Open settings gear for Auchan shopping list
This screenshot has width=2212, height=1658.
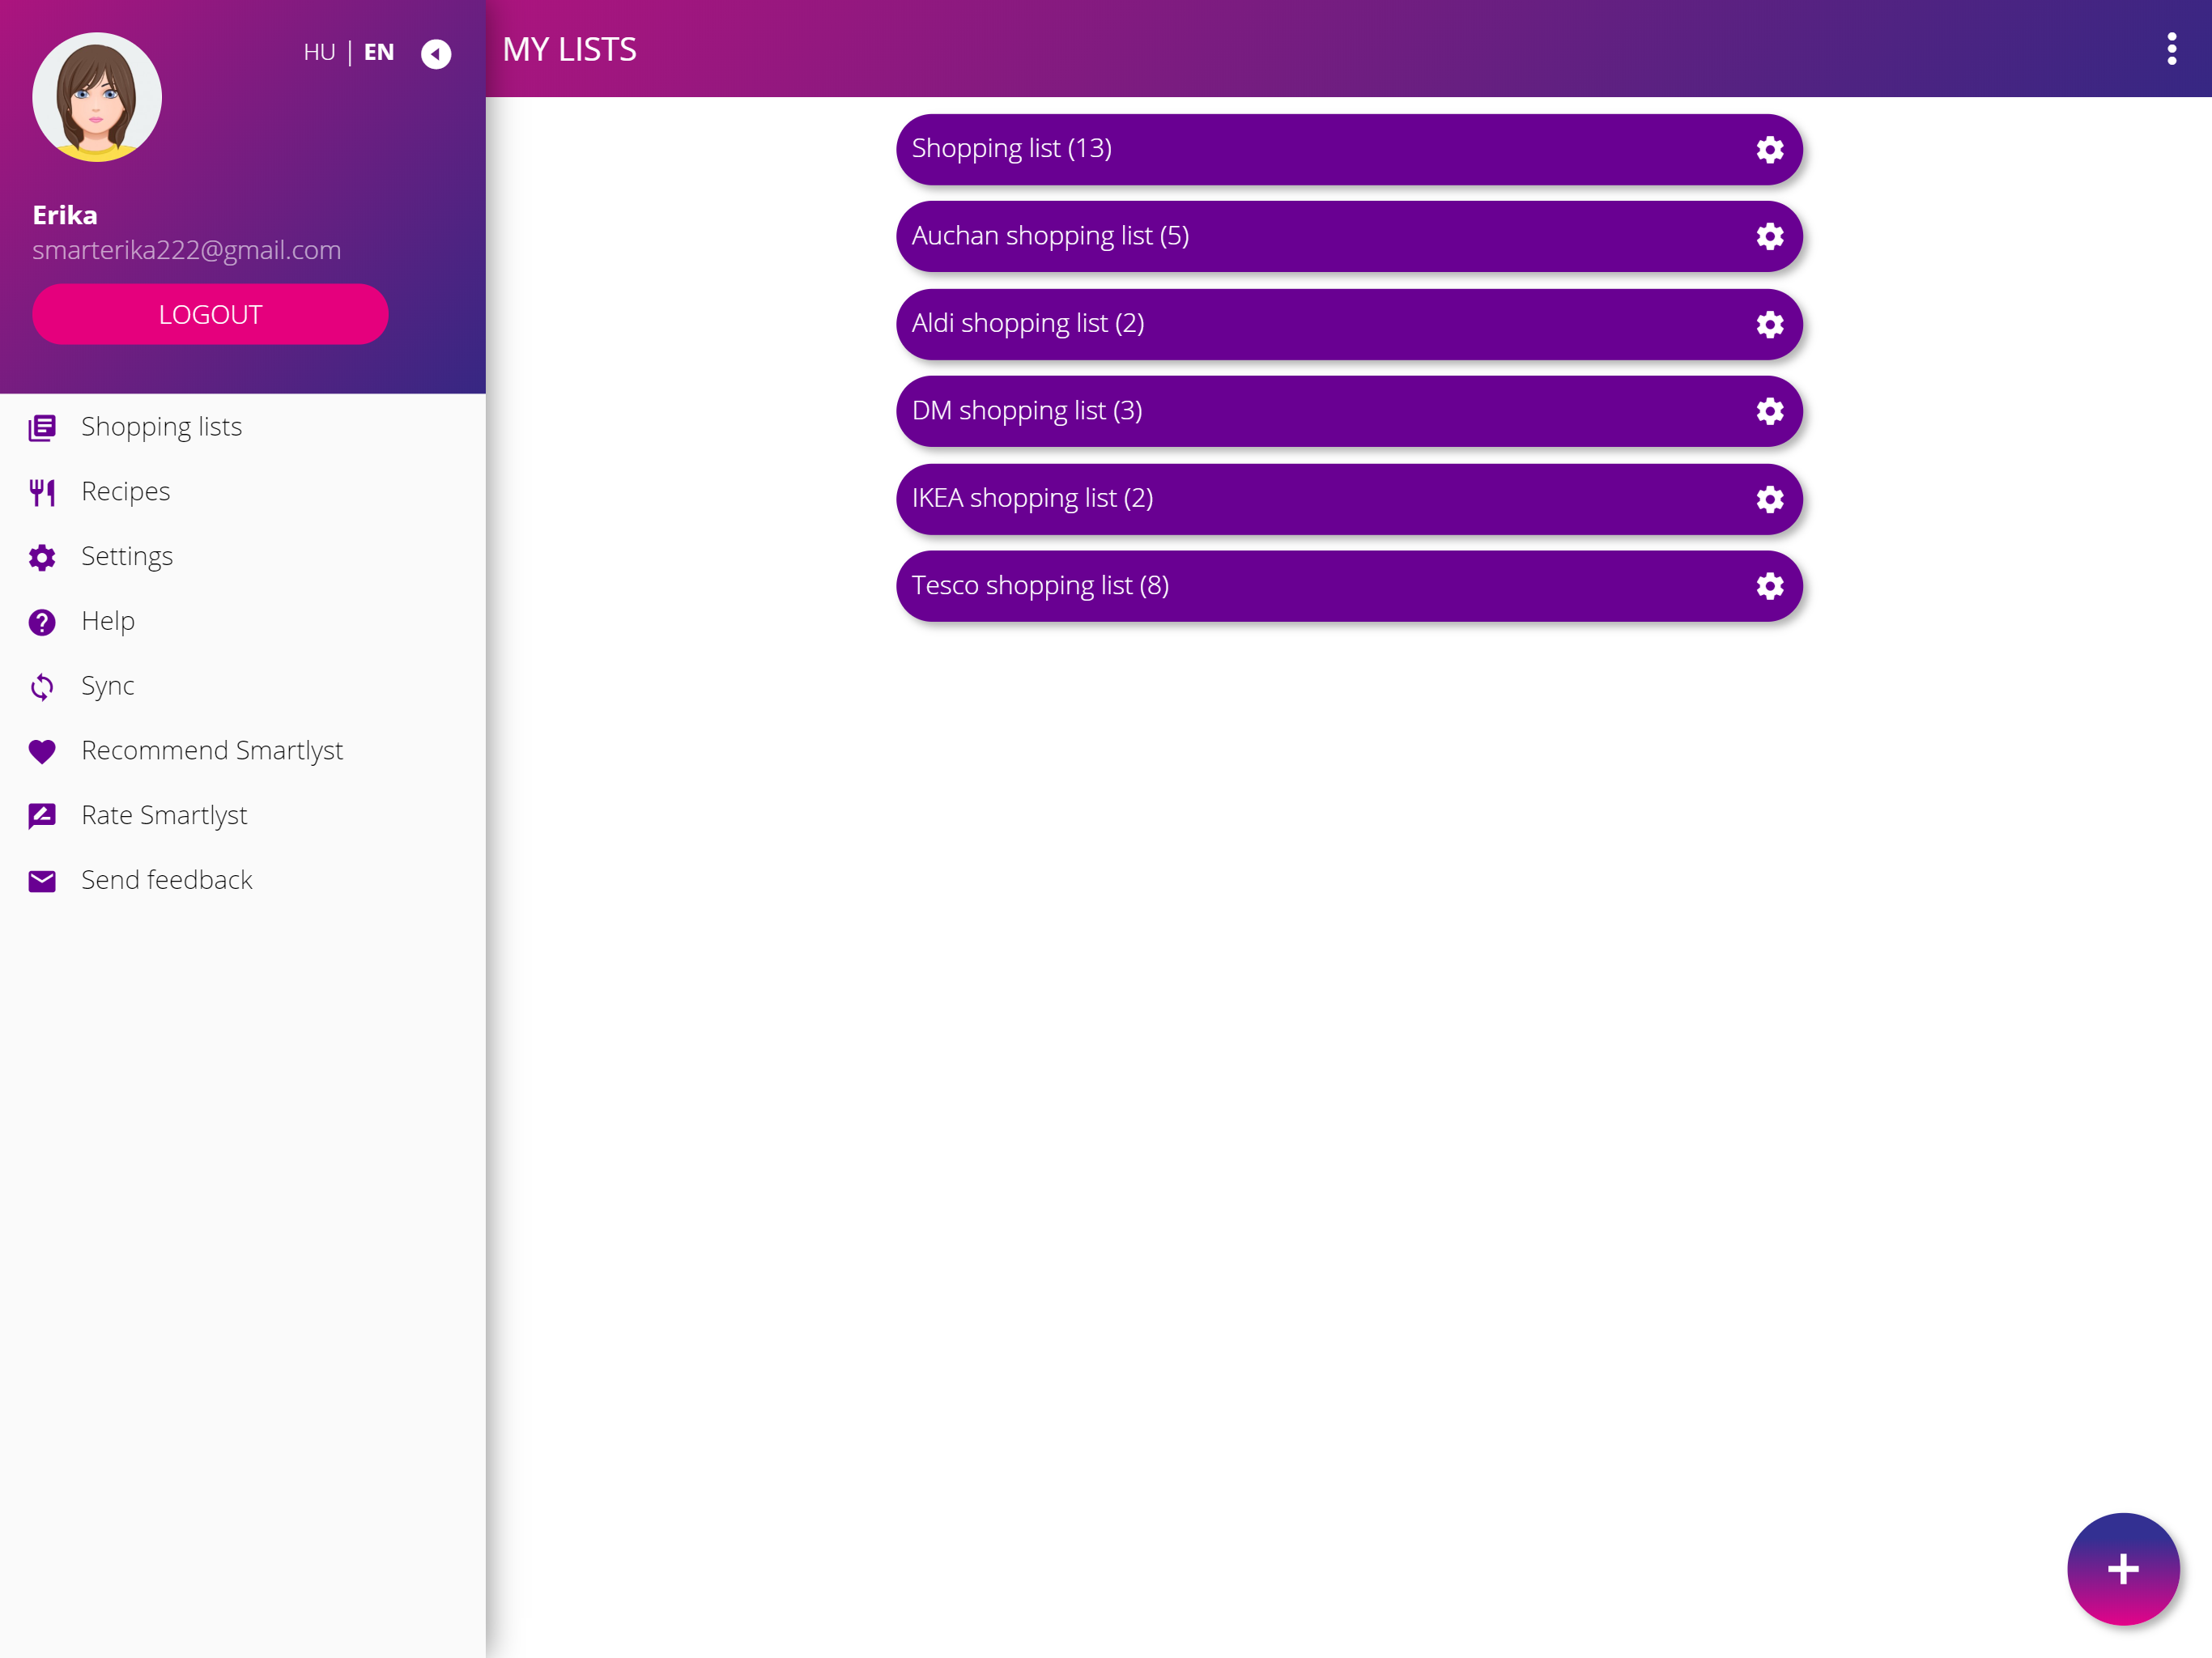[1769, 236]
